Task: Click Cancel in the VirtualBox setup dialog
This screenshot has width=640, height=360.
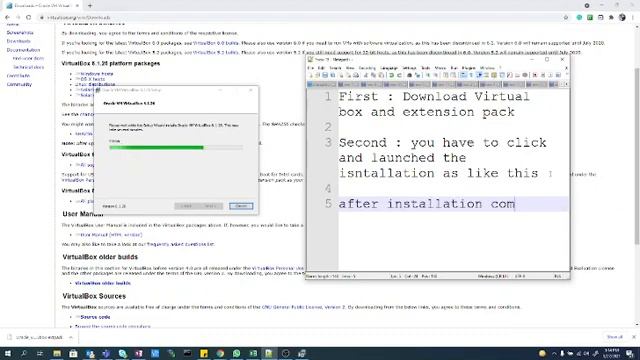Action: click(x=241, y=206)
